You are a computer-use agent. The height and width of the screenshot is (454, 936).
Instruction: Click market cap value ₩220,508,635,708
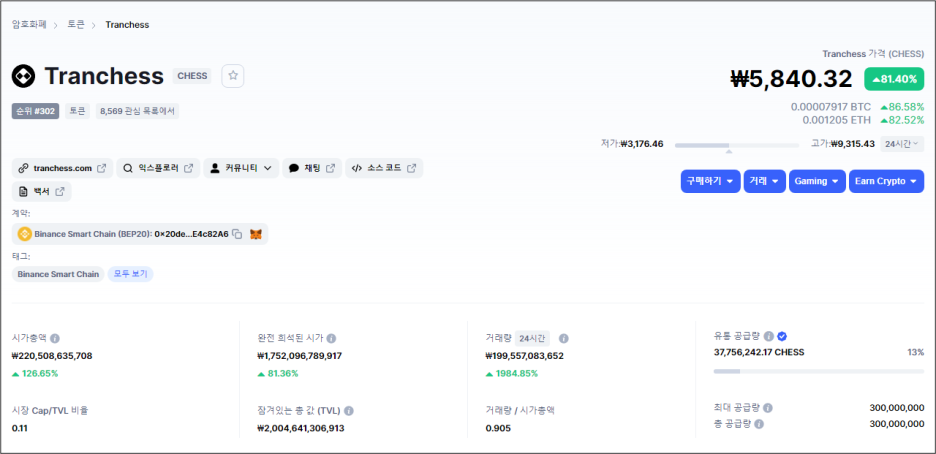tap(52, 356)
